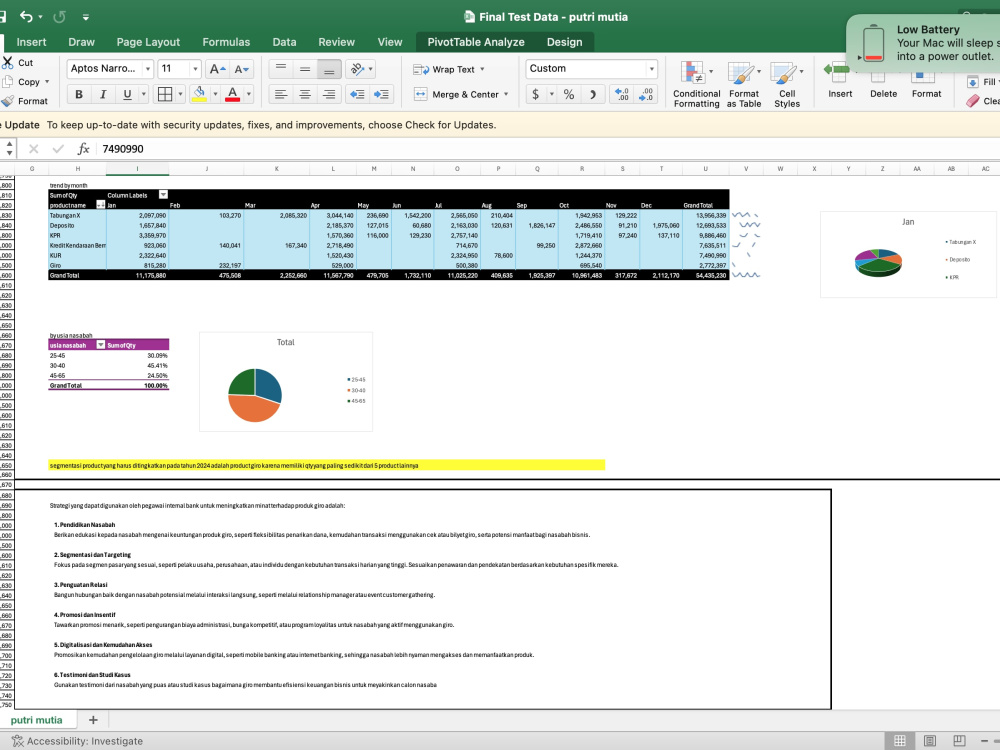Click the Format cells button in ribbon
Viewport: 1000px width, 750px height.
pos(926,85)
